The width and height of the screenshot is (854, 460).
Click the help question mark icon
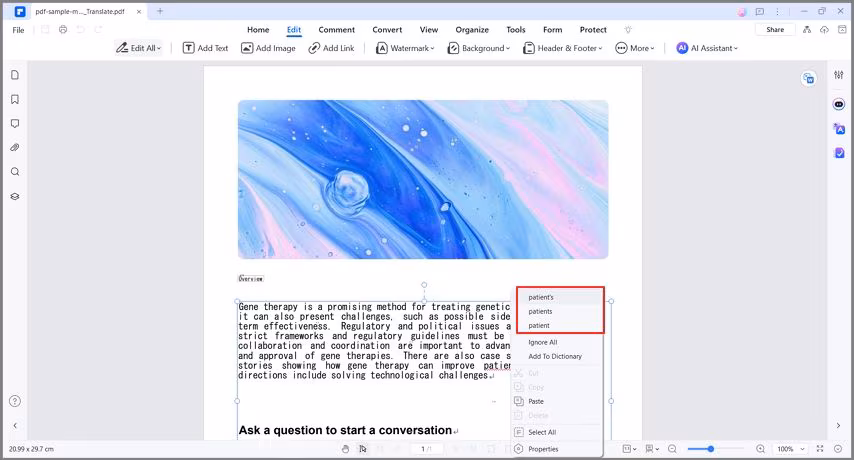[15, 401]
